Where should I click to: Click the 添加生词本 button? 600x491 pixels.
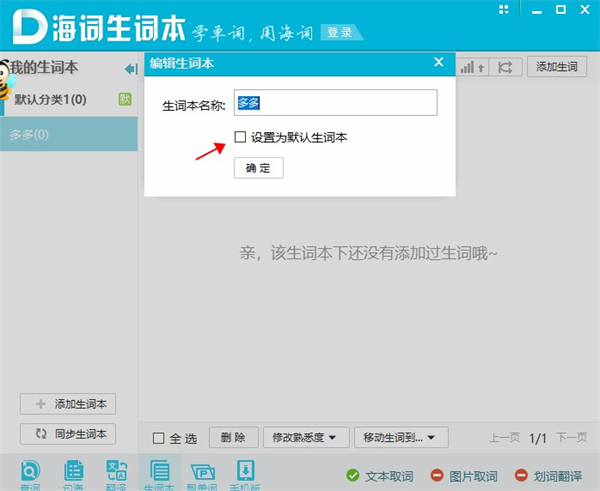pyautogui.click(x=68, y=404)
